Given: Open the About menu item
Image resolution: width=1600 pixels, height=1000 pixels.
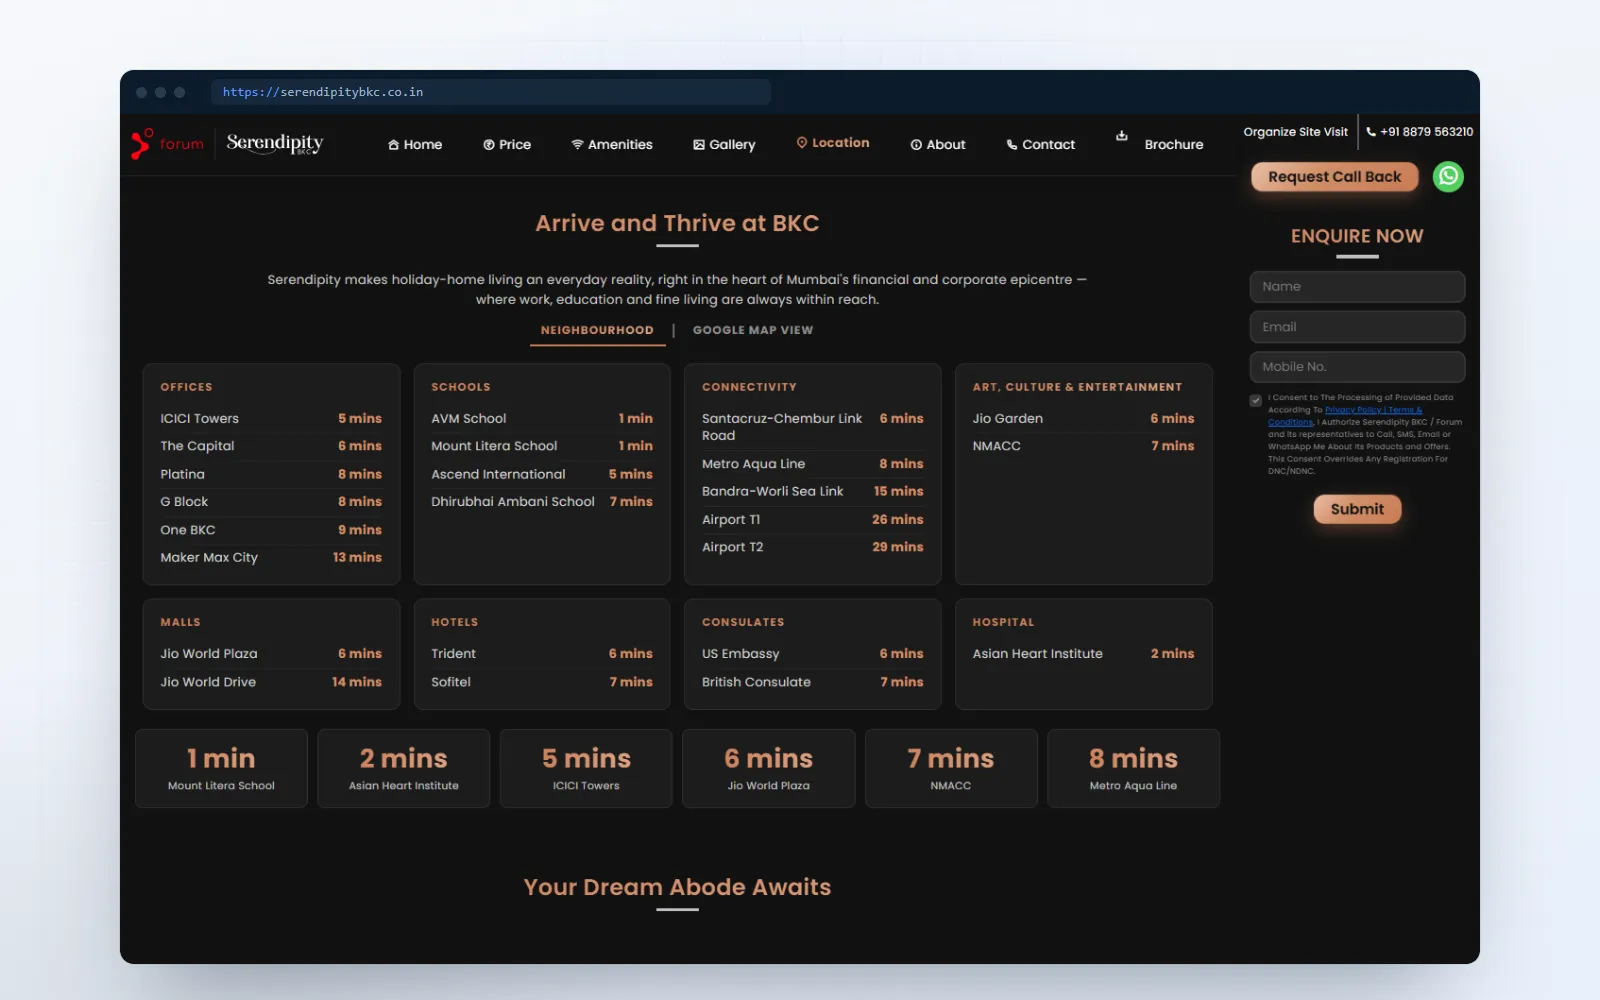Looking at the screenshot, I should tap(938, 145).
